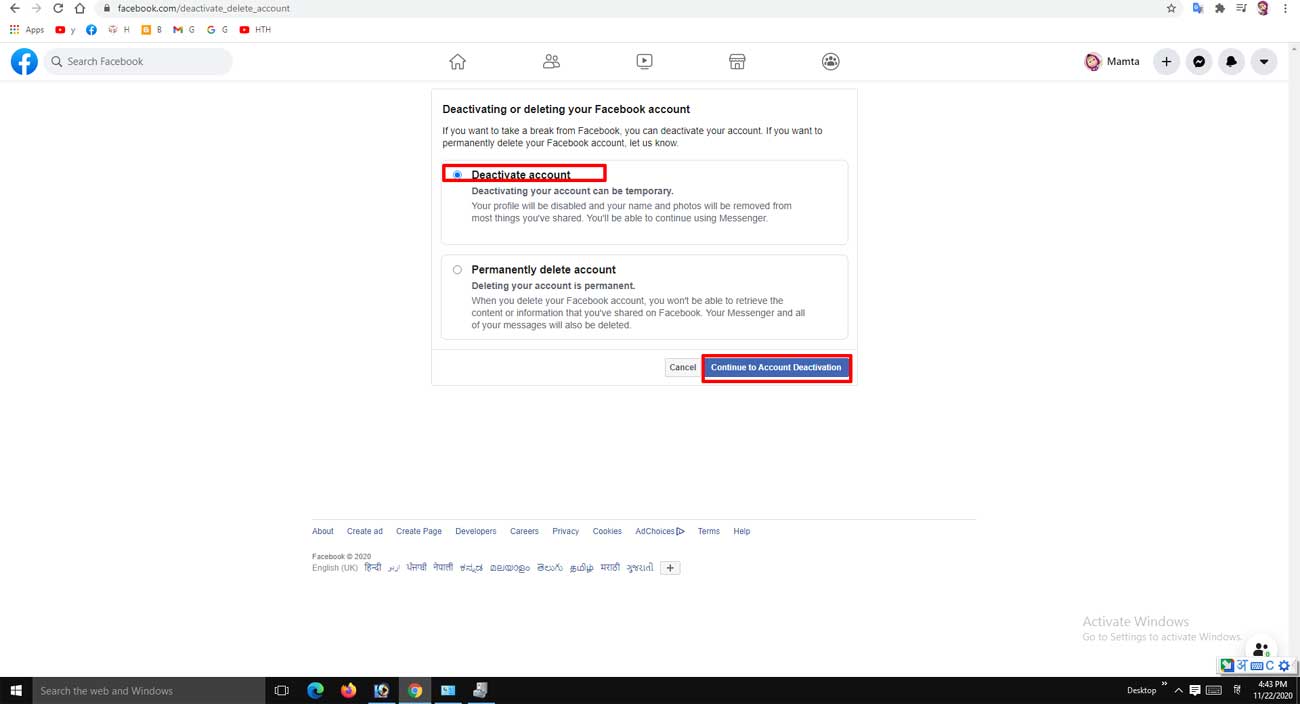Select Deactivate account radio option
Screen dimensions: 1300x704
click(x=457, y=175)
